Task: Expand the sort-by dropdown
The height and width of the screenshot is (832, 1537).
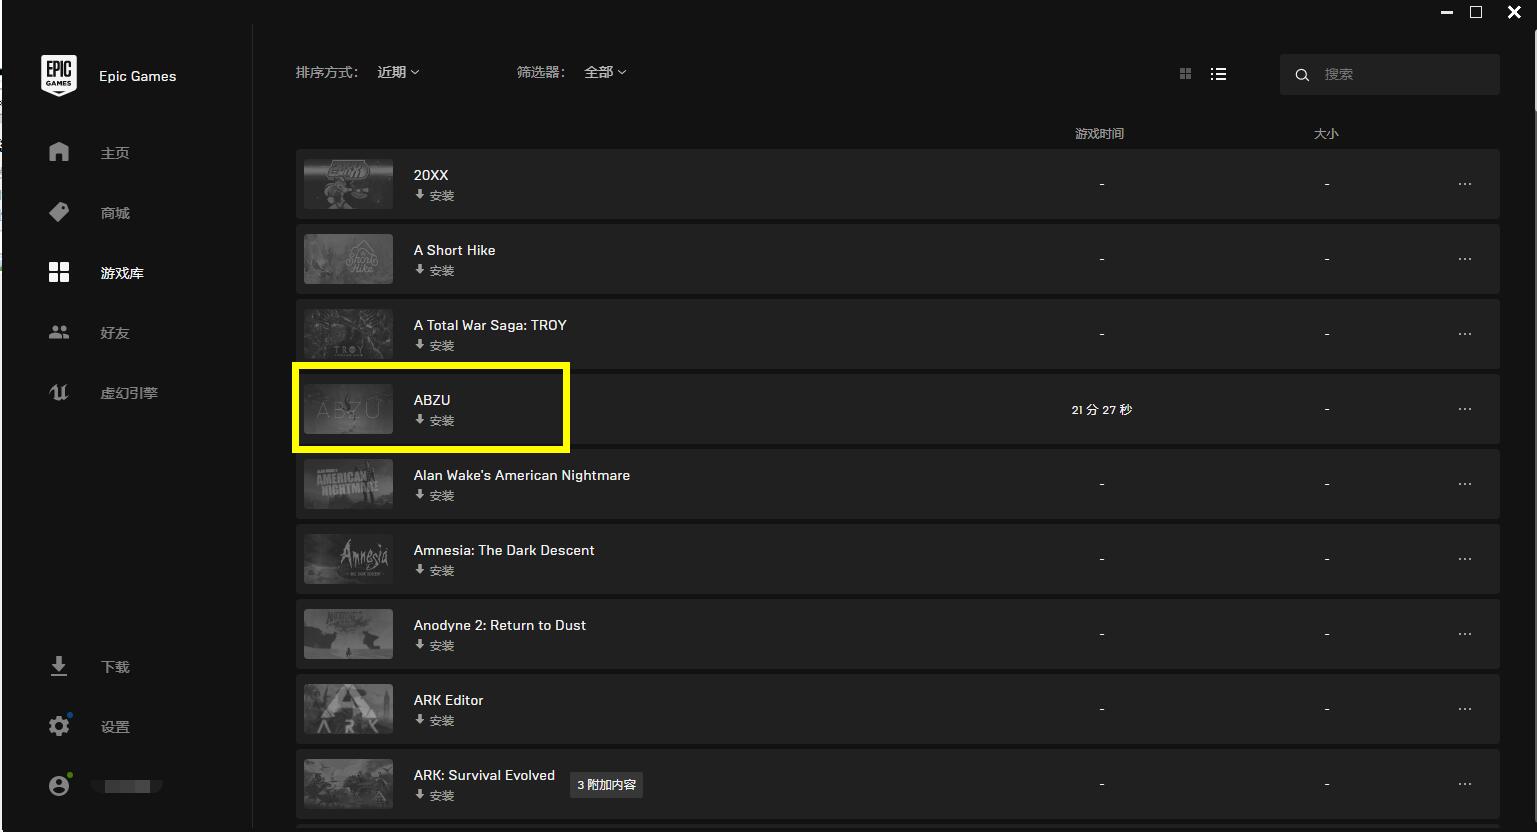Action: [x=398, y=72]
